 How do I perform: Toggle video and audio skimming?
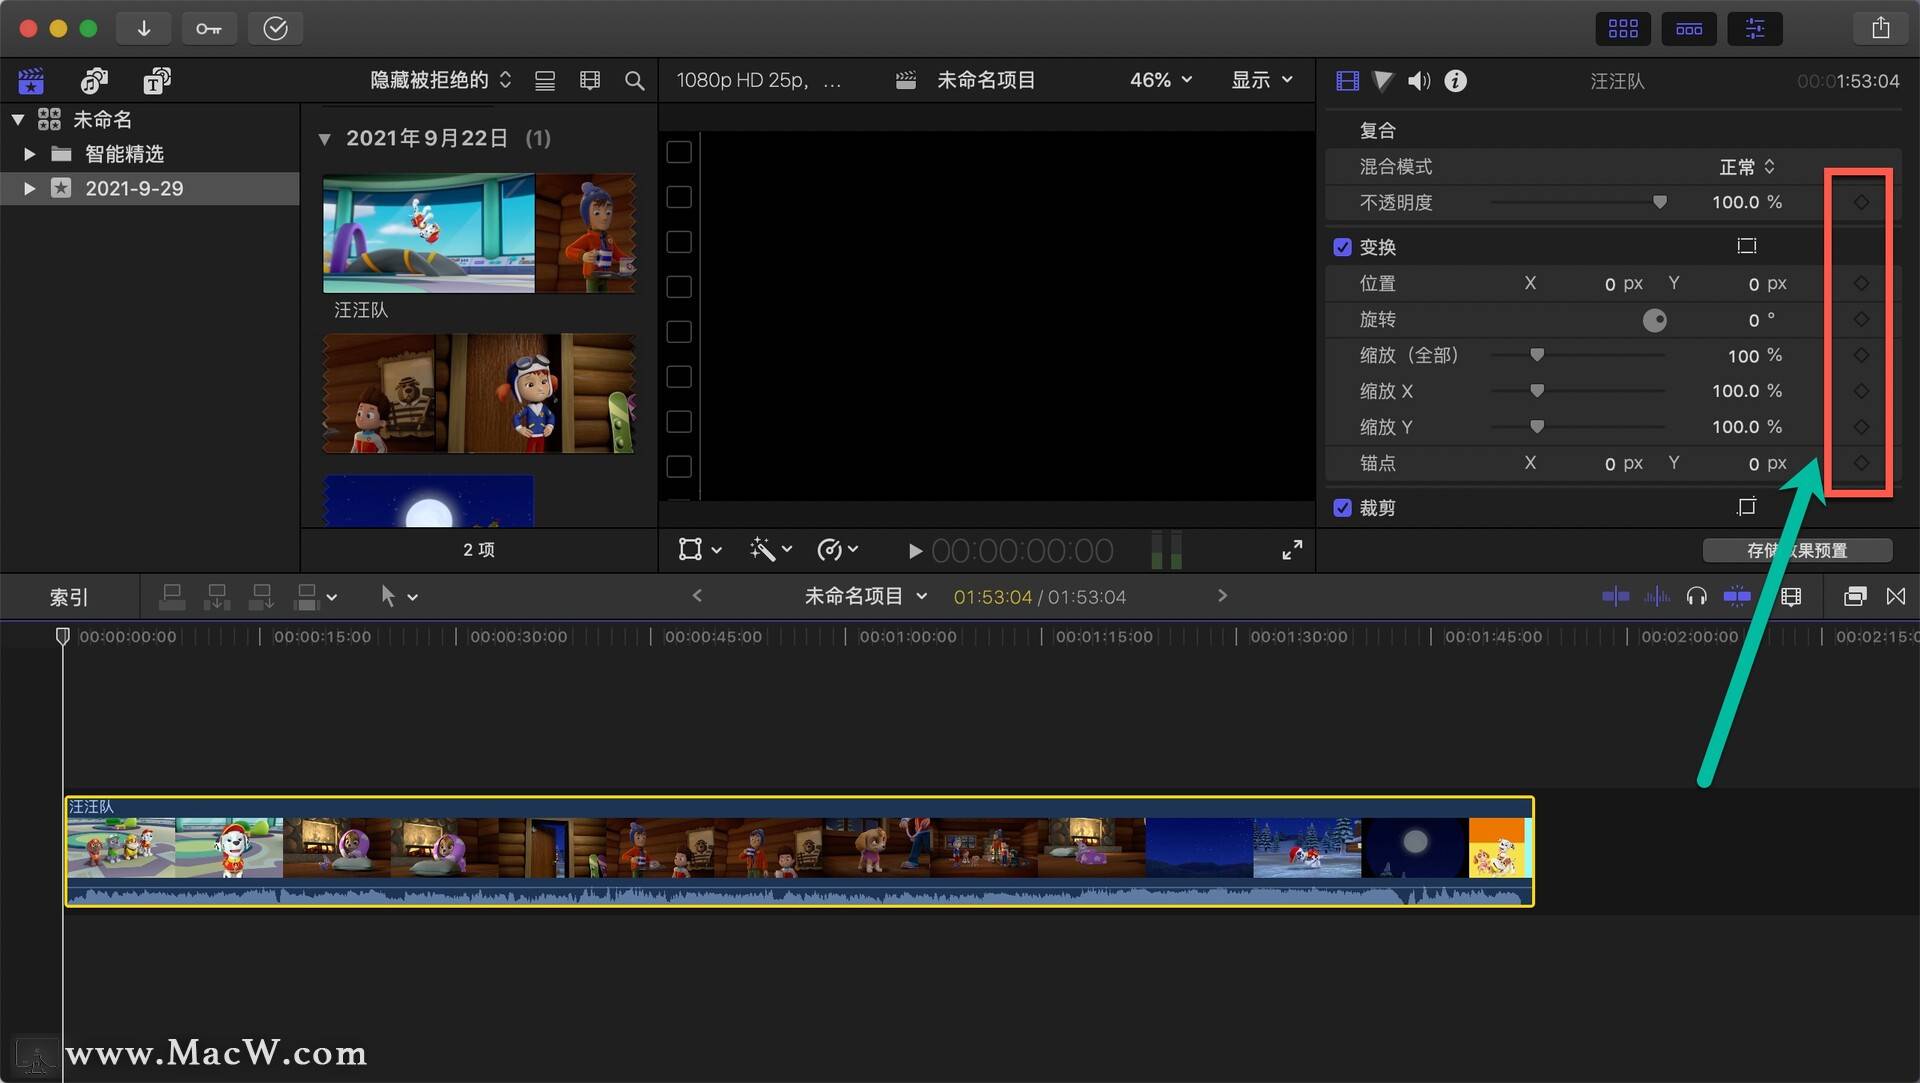tap(1615, 597)
